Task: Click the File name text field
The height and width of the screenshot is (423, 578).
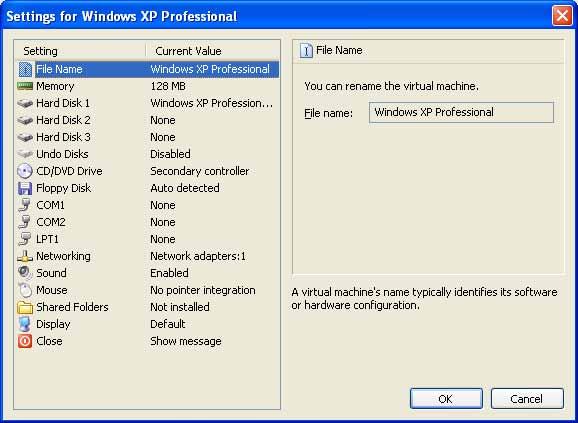Action: tap(461, 112)
